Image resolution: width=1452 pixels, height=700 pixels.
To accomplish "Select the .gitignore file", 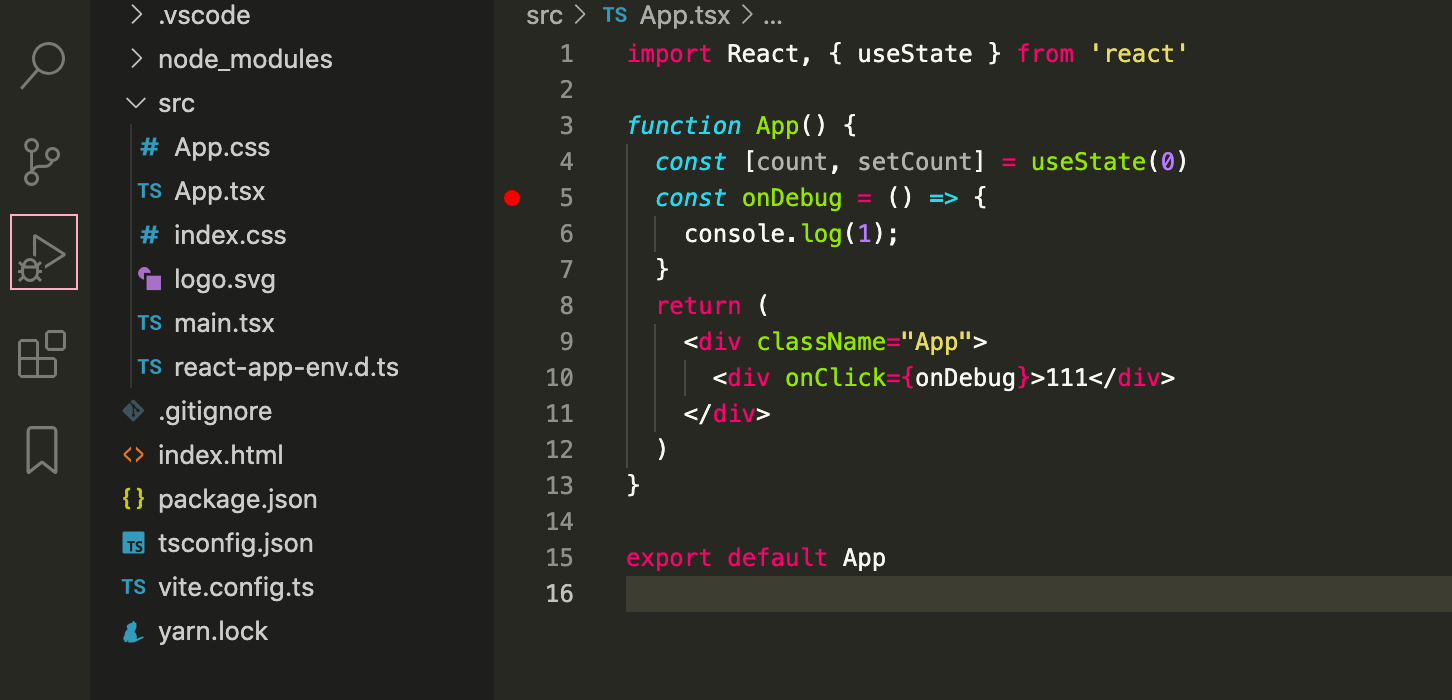I will (215, 411).
